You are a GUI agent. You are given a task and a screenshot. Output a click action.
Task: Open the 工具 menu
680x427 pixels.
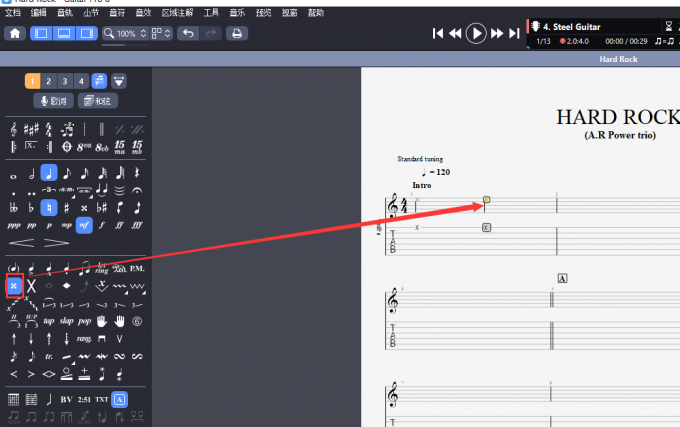tap(211, 13)
